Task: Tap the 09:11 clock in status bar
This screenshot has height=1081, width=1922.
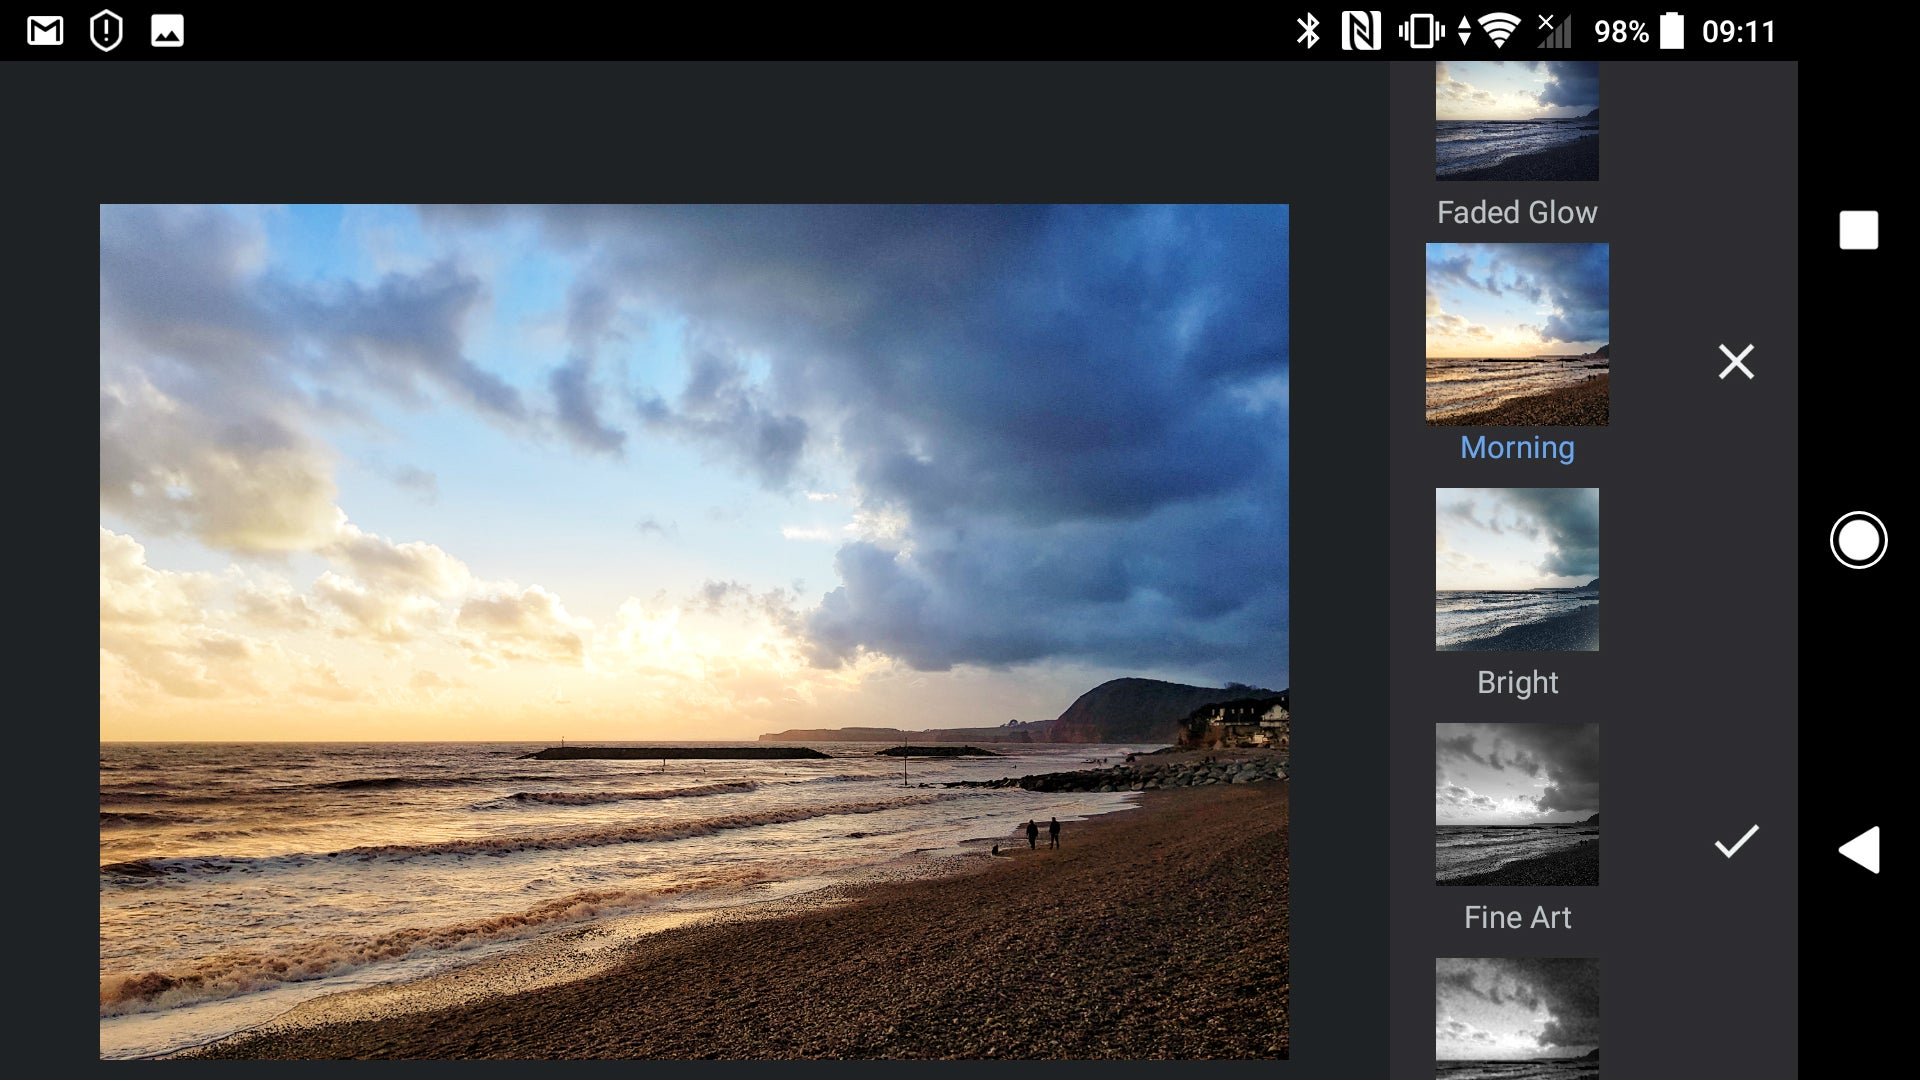Action: click(x=1739, y=32)
